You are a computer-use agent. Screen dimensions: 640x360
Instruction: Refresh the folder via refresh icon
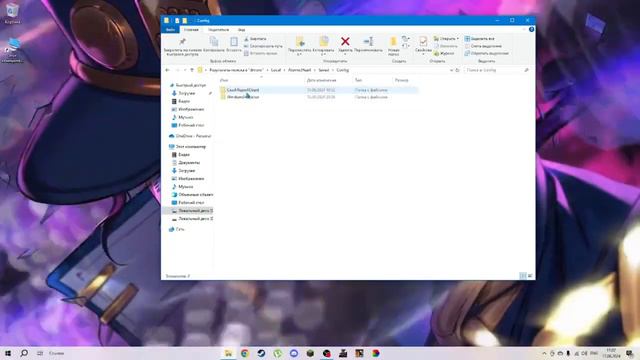tap(458, 70)
